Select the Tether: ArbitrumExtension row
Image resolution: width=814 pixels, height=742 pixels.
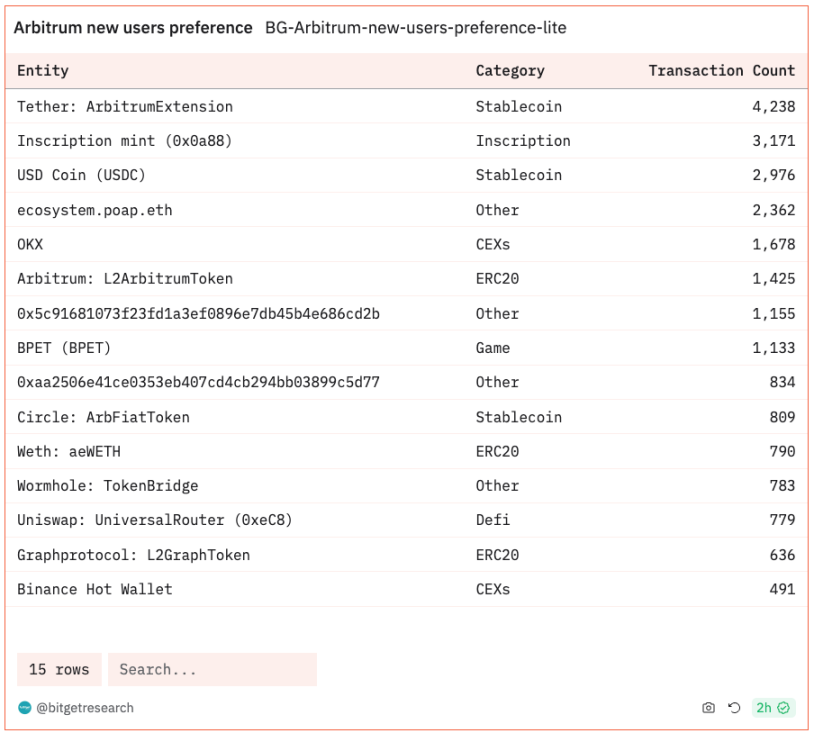tap(125, 107)
